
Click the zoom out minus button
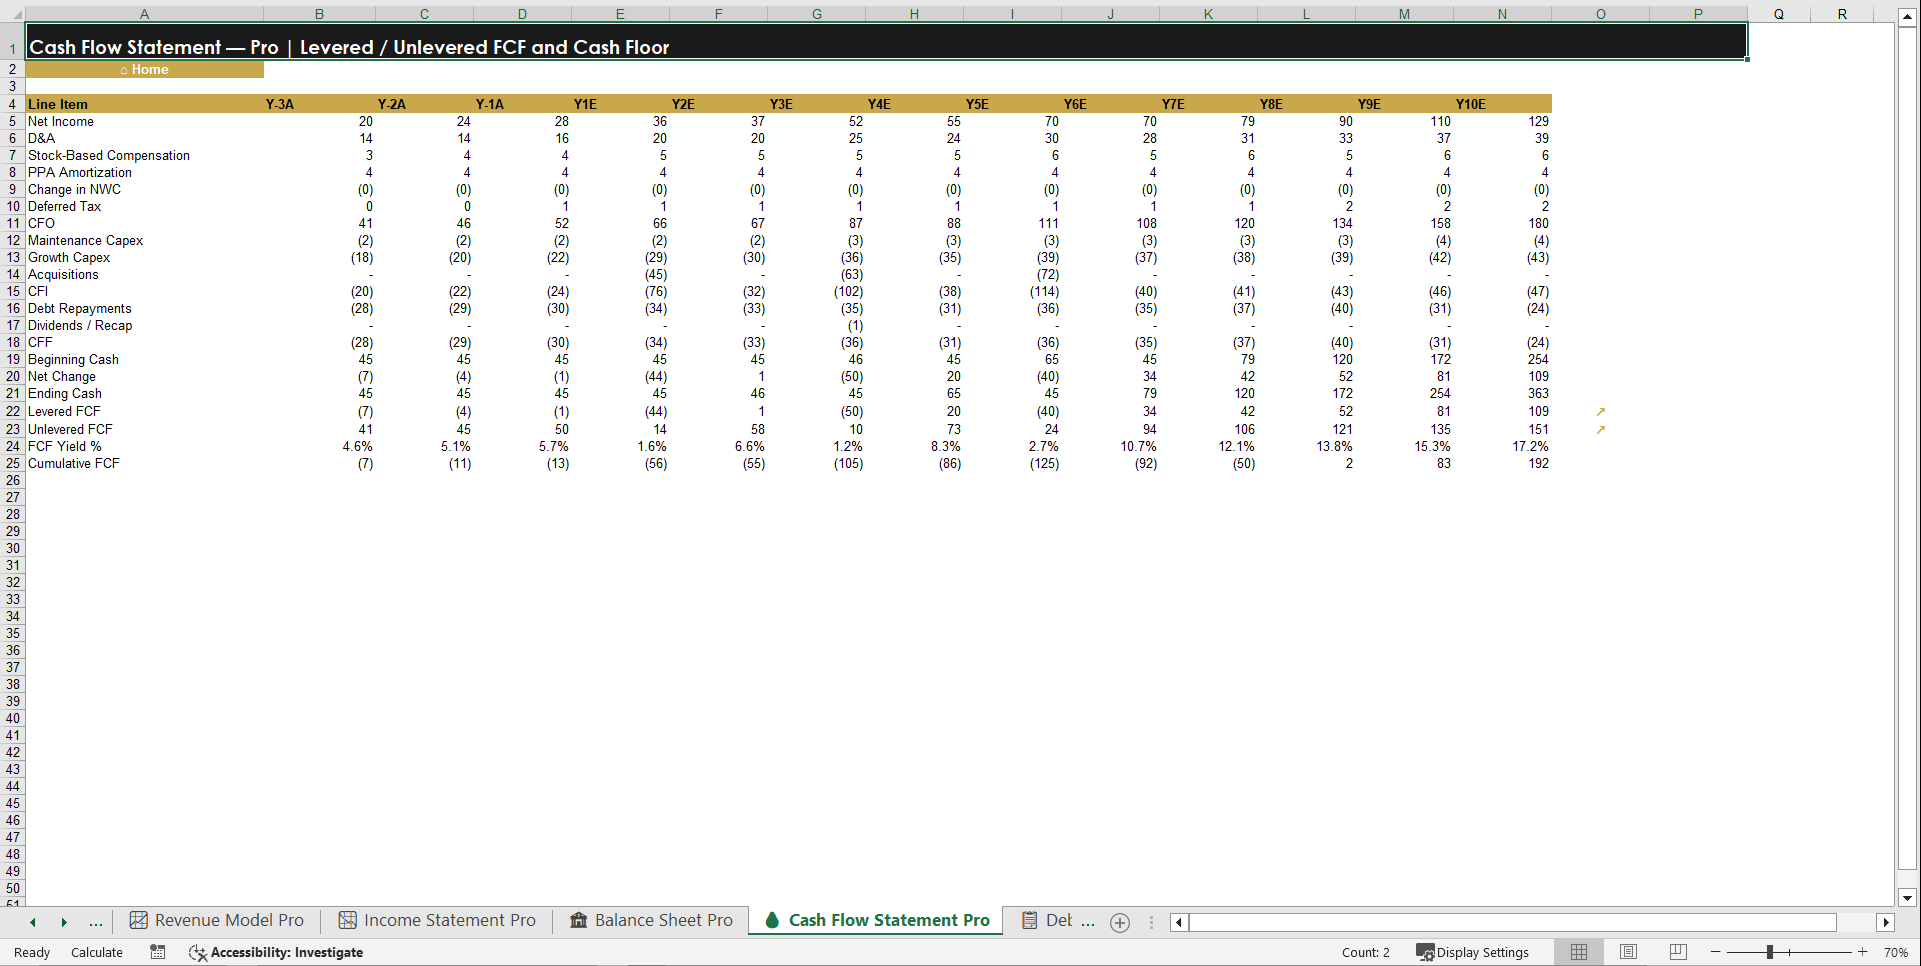(1716, 952)
